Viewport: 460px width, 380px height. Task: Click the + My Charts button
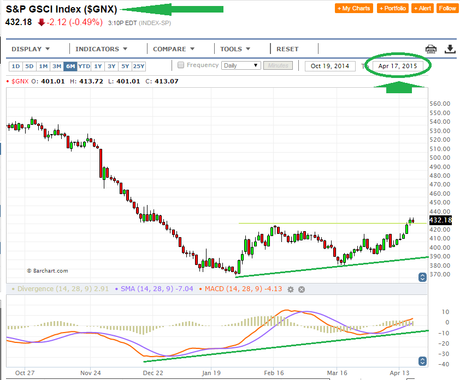[x=354, y=8]
